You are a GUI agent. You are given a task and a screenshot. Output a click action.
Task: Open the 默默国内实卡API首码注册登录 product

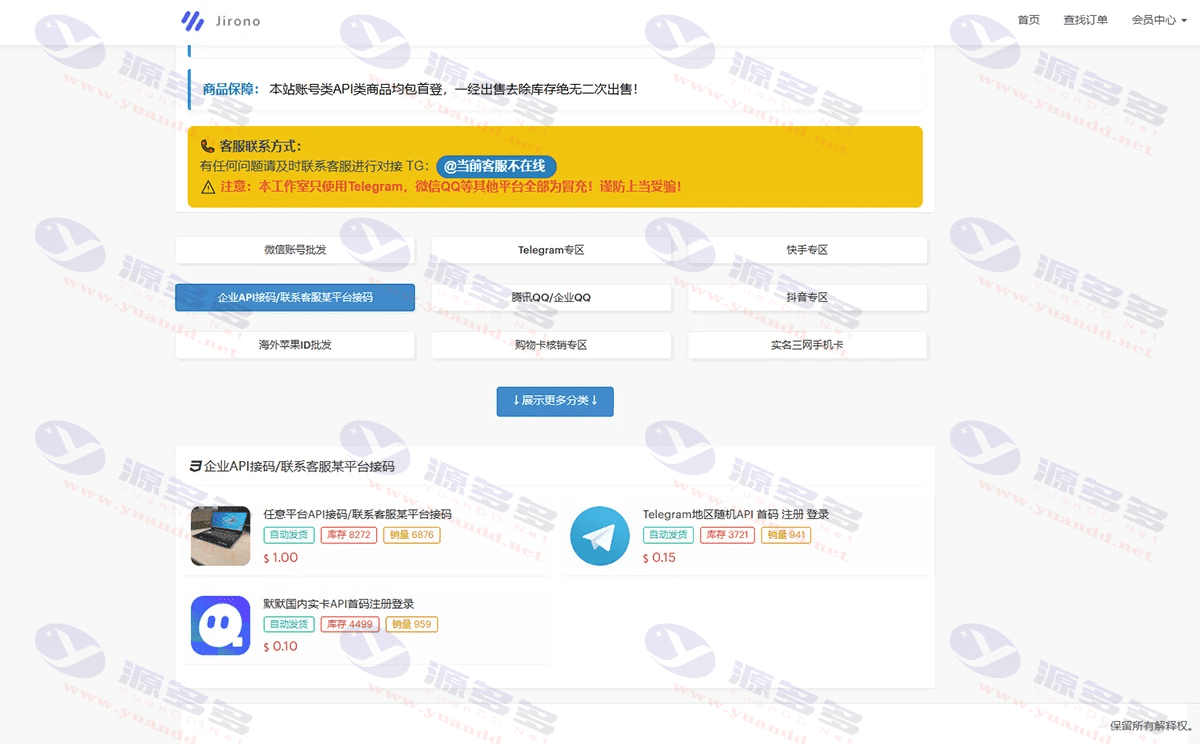(338, 603)
